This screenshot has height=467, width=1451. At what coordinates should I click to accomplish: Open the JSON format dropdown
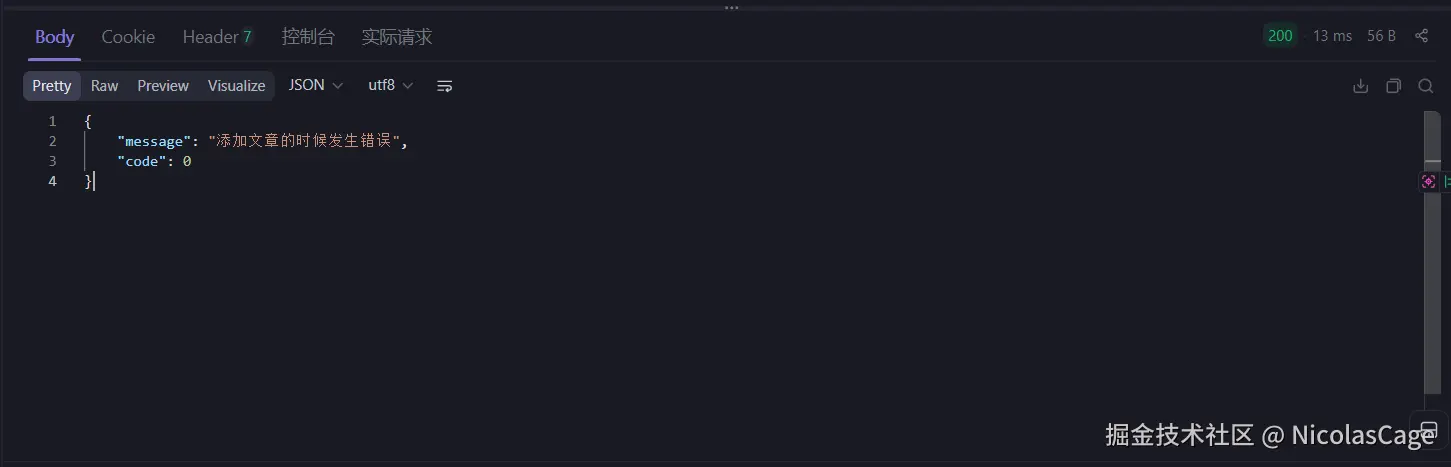(x=316, y=86)
